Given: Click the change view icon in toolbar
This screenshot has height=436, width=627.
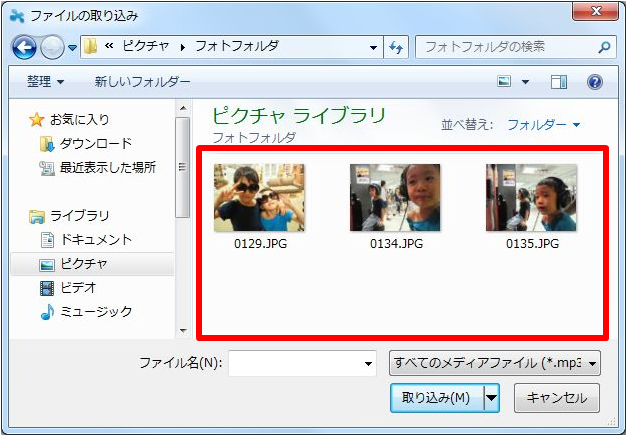Looking at the screenshot, I should click(505, 81).
